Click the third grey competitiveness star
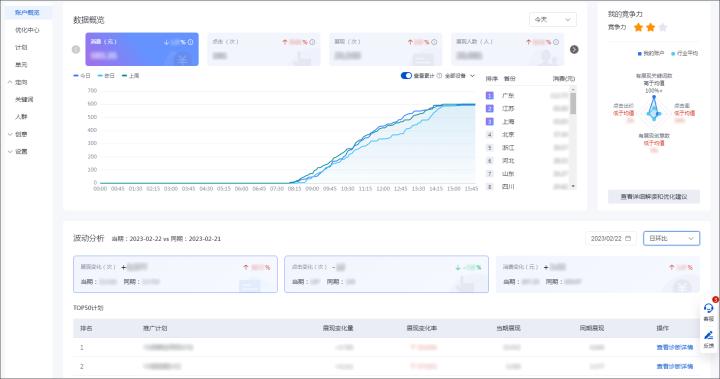Screen dimensions: 720x379 tap(663, 28)
